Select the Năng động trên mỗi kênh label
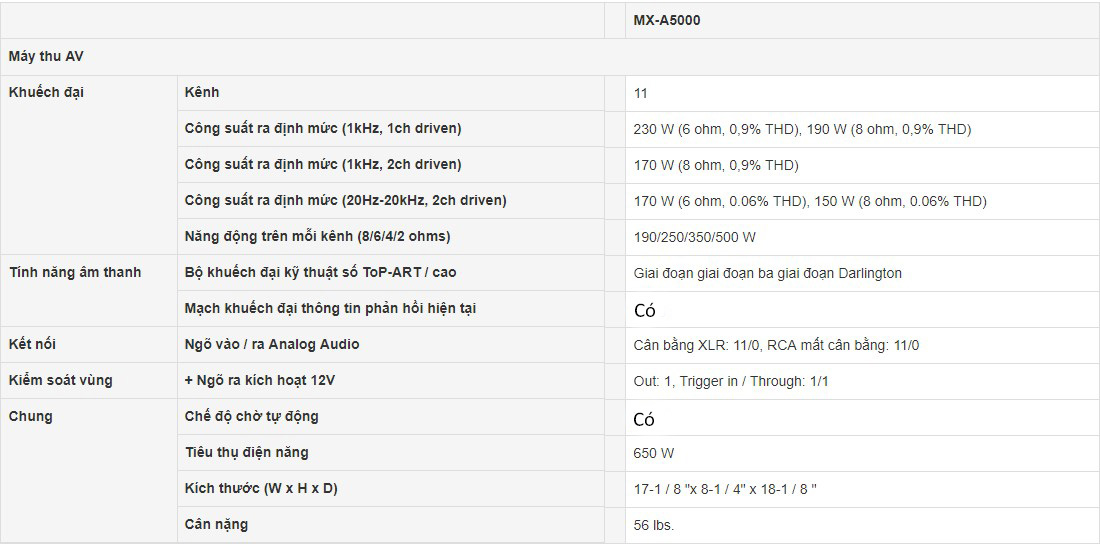 coord(317,237)
